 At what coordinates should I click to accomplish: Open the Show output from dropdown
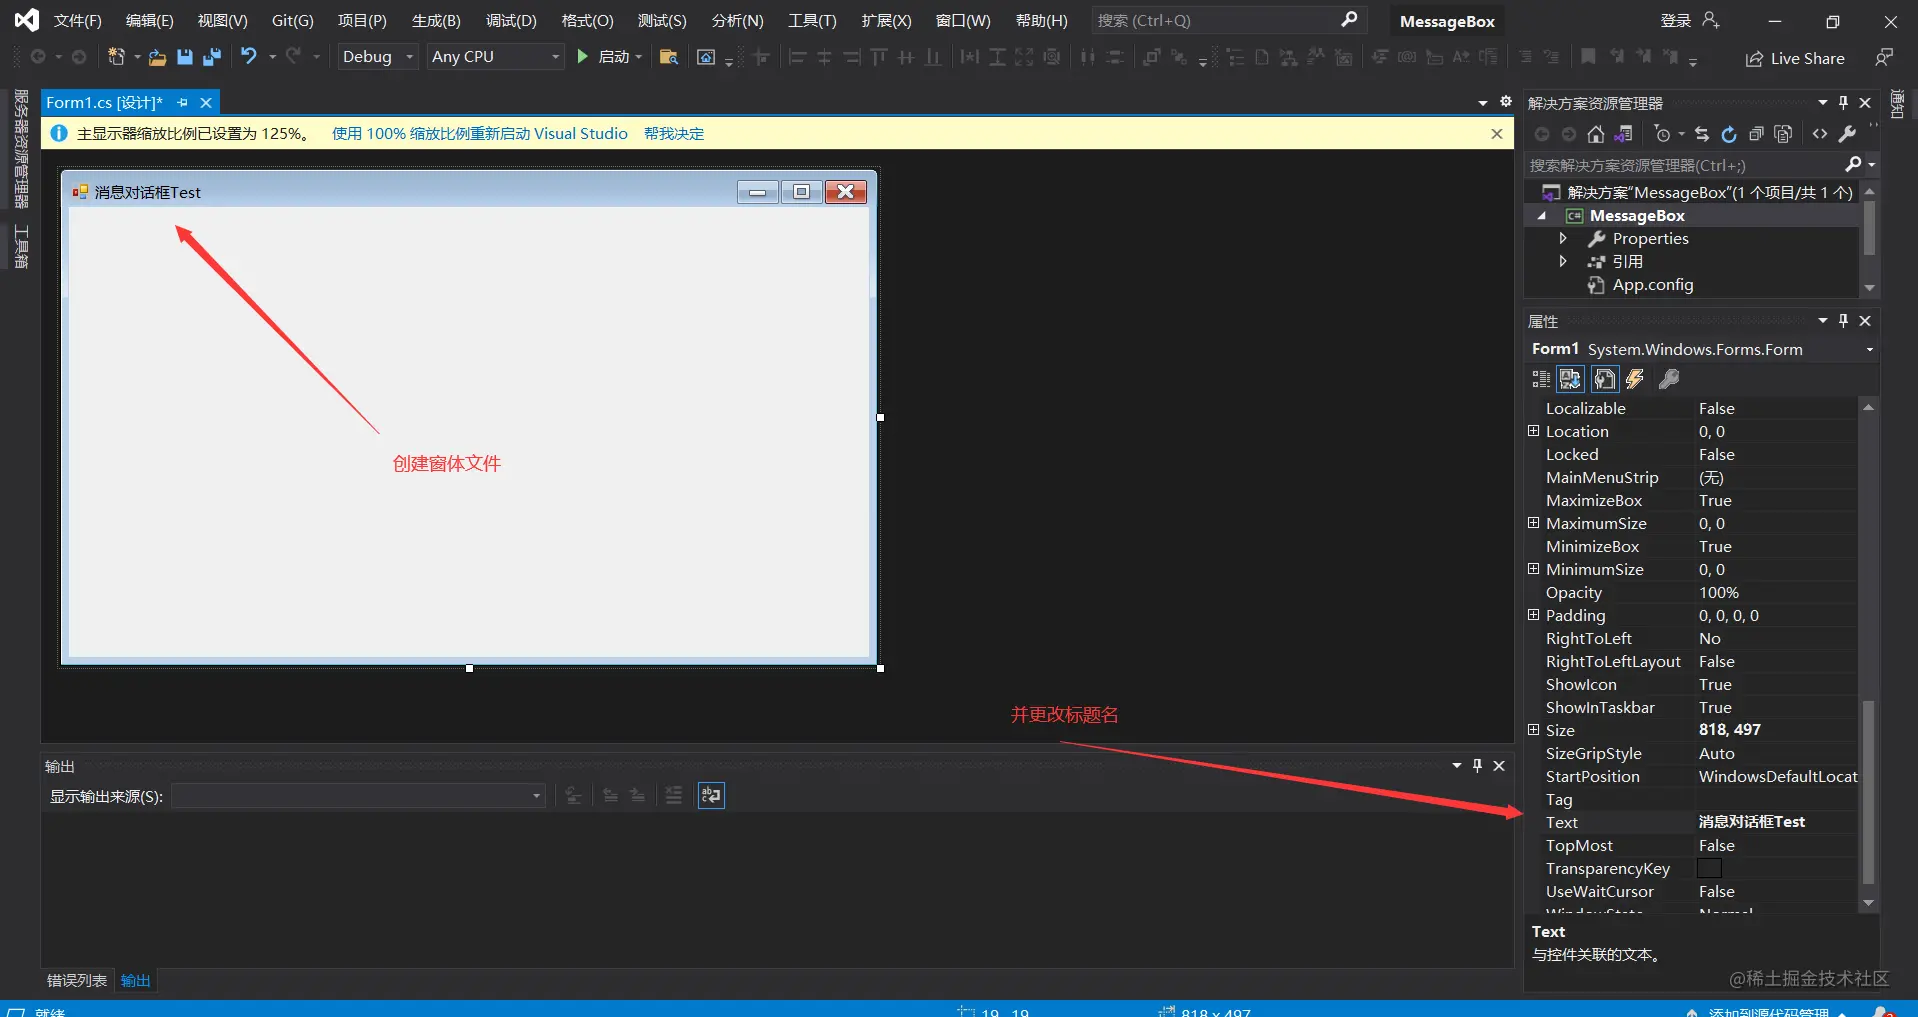click(359, 796)
